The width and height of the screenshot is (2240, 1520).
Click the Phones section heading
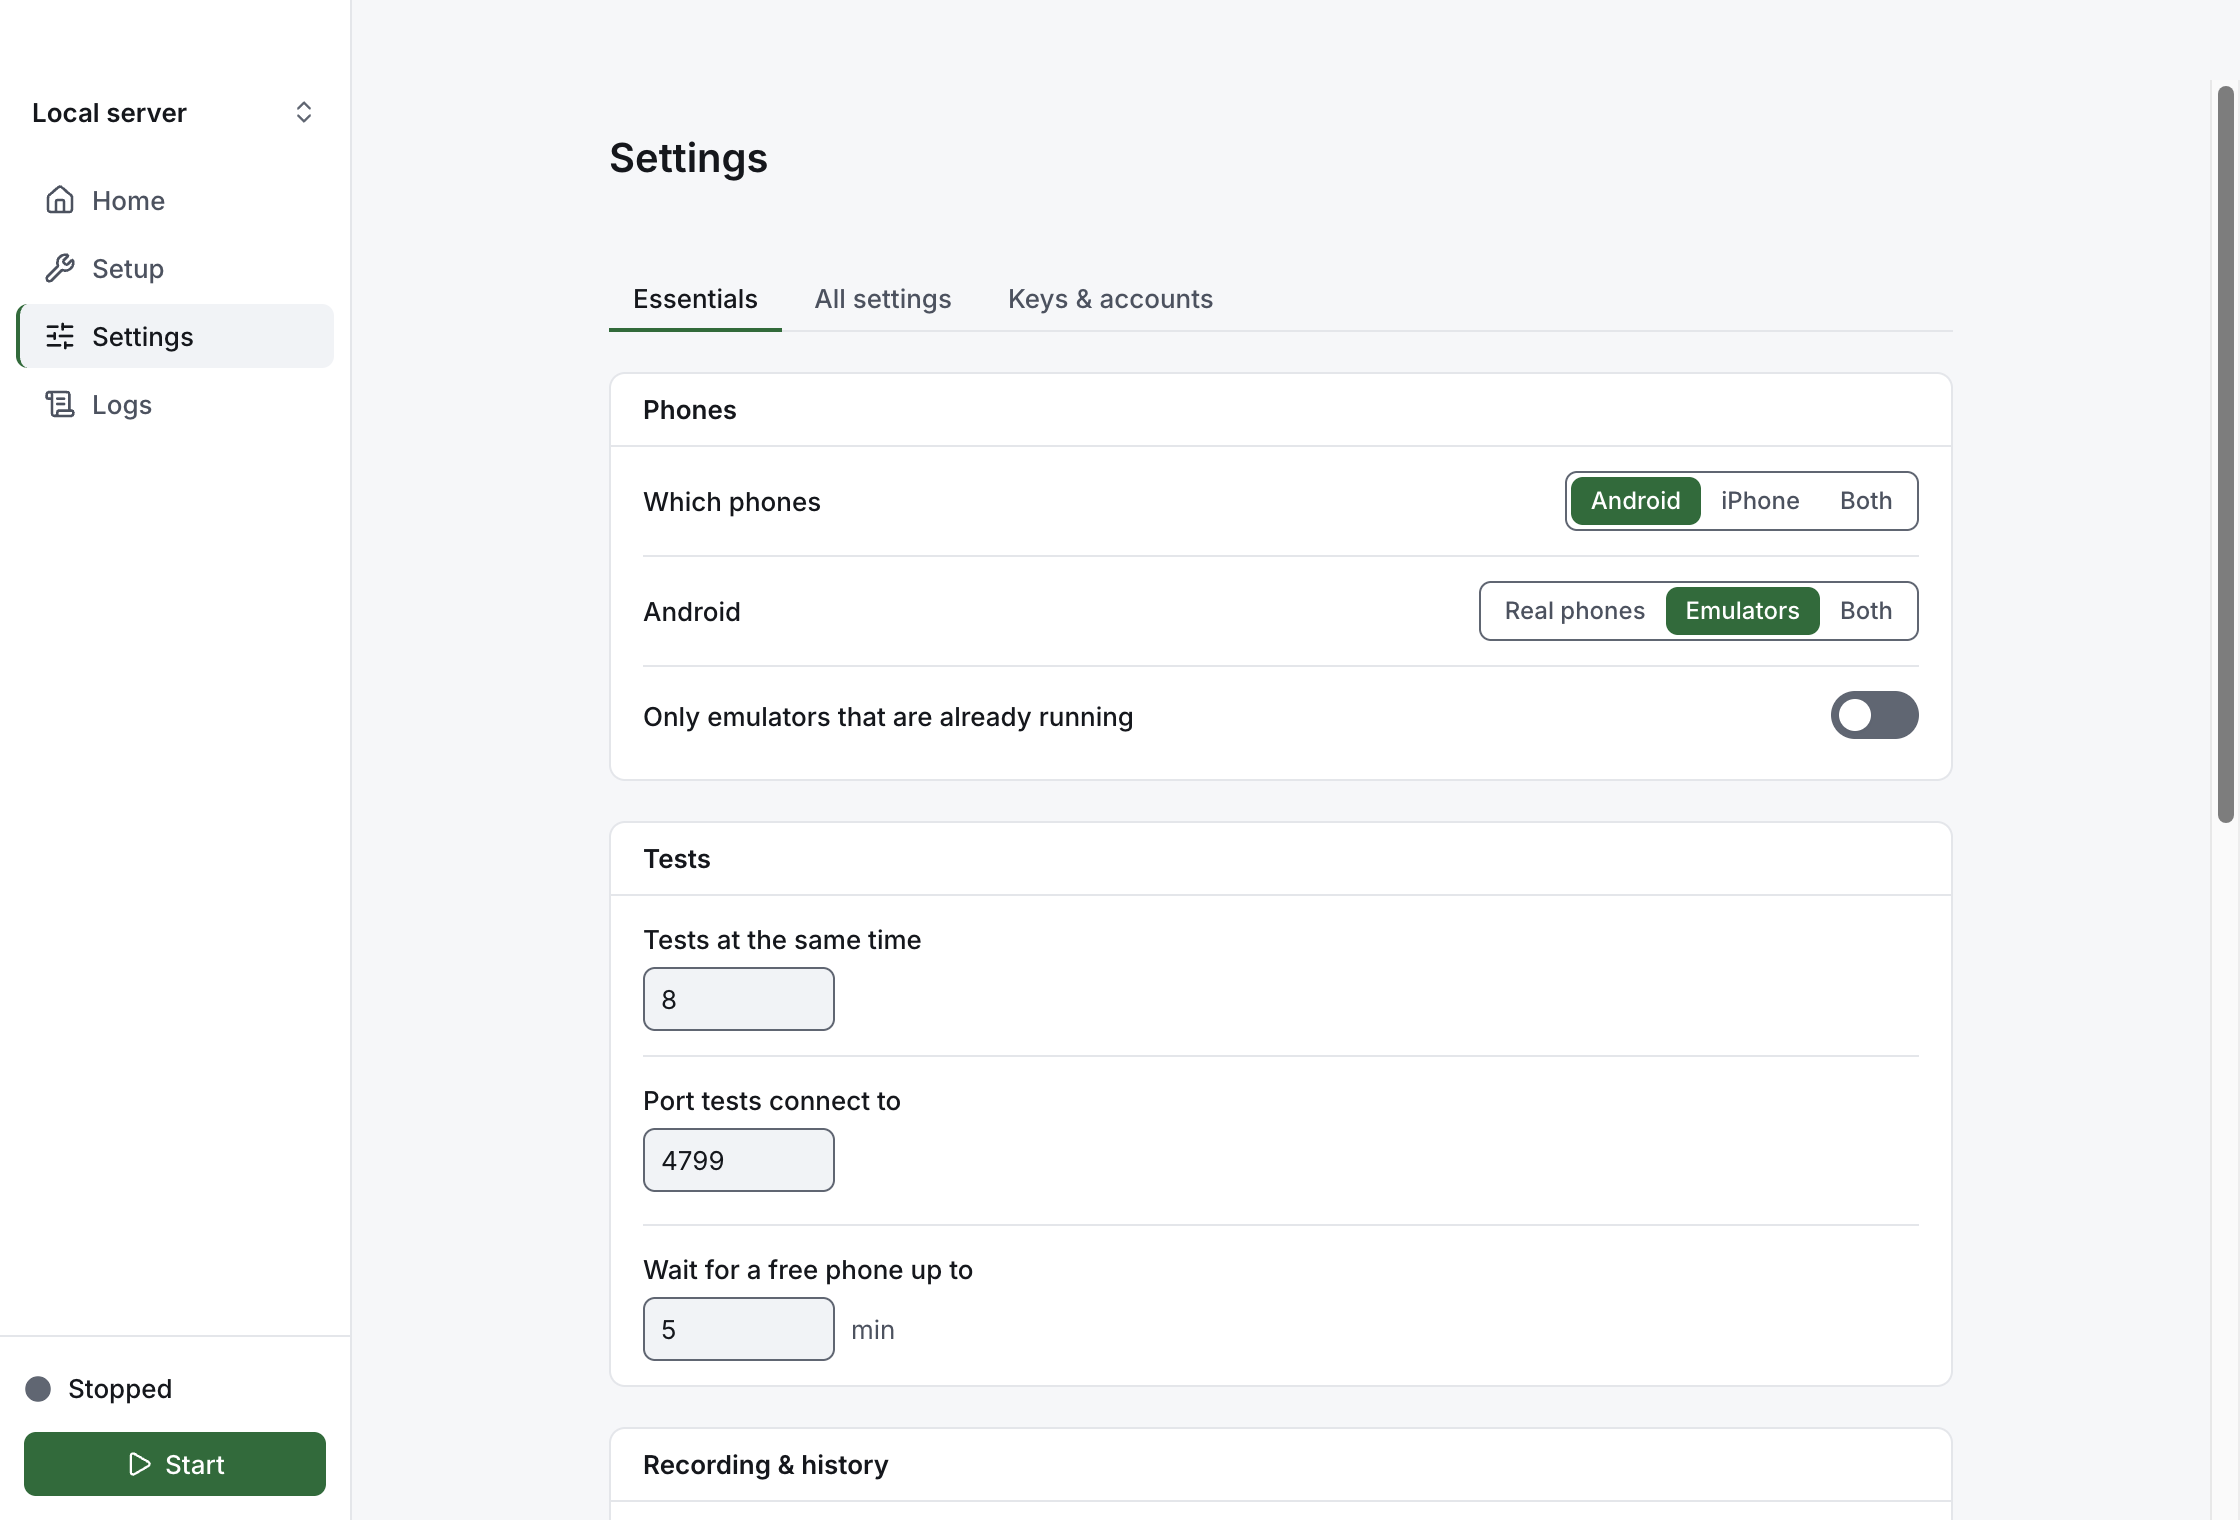click(x=689, y=410)
